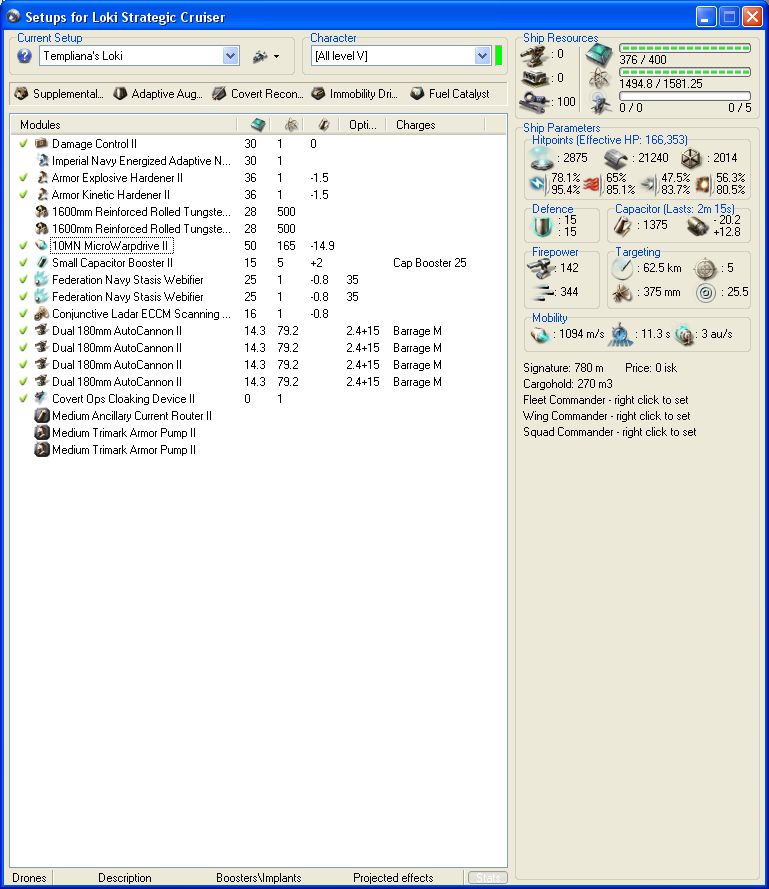The height and width of the screenshot is (889, 769).
Task: Toggle the Small Capacitor Booster II checkmark
Action: (x=23, y=263)
